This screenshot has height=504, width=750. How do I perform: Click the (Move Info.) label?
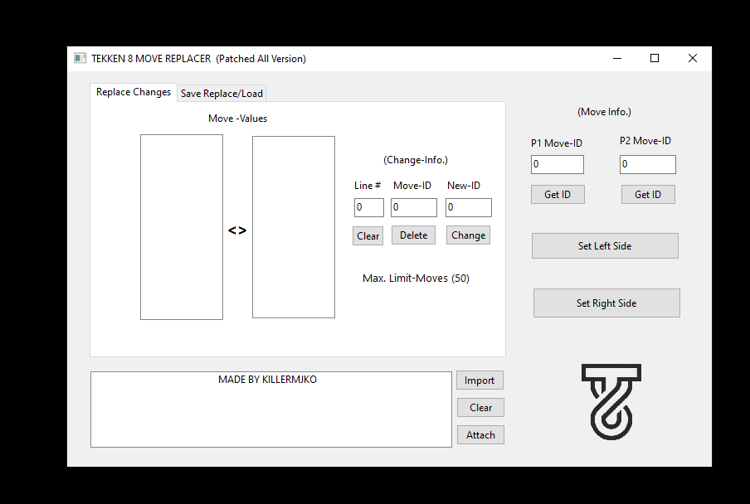(x=604, y=112)
